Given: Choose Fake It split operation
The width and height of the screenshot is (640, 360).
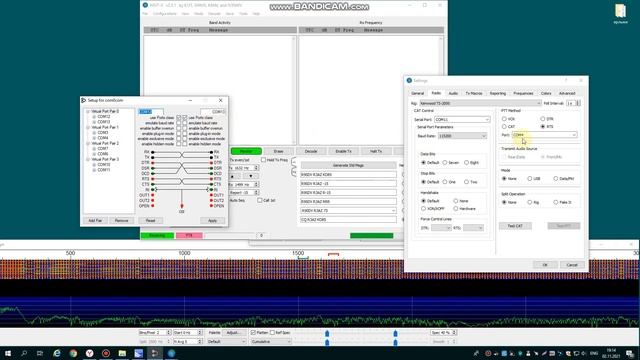Looking at the screenshot, I should tap(556, 202).
